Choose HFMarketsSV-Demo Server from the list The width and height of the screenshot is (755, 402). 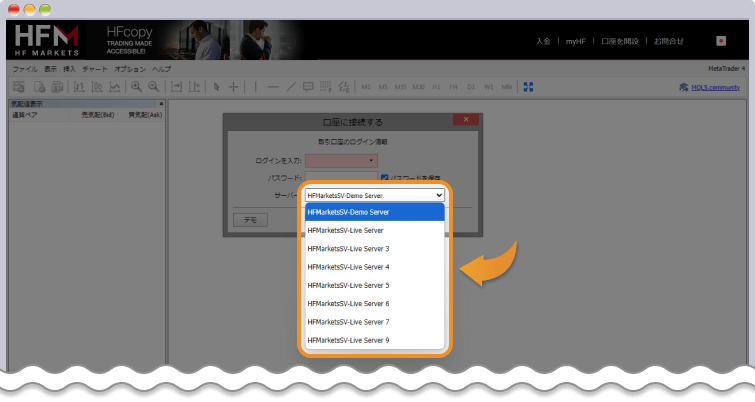pos(375,212)
